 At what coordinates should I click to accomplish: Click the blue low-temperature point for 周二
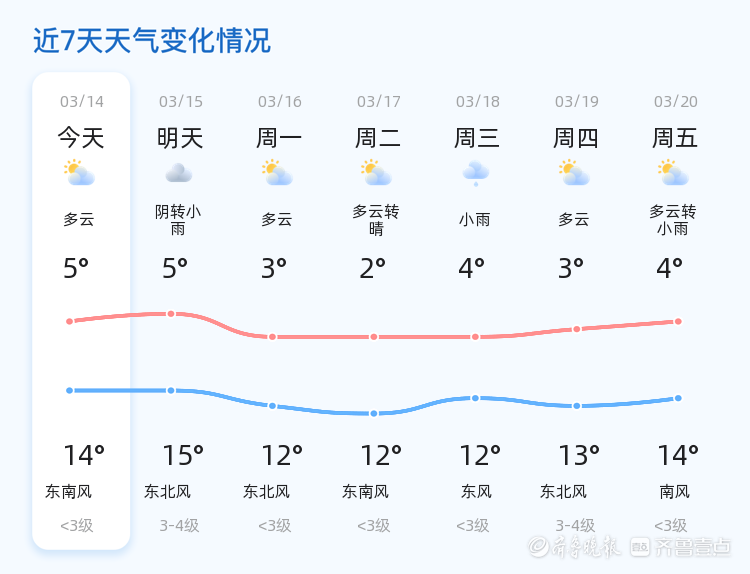point(374,413)
